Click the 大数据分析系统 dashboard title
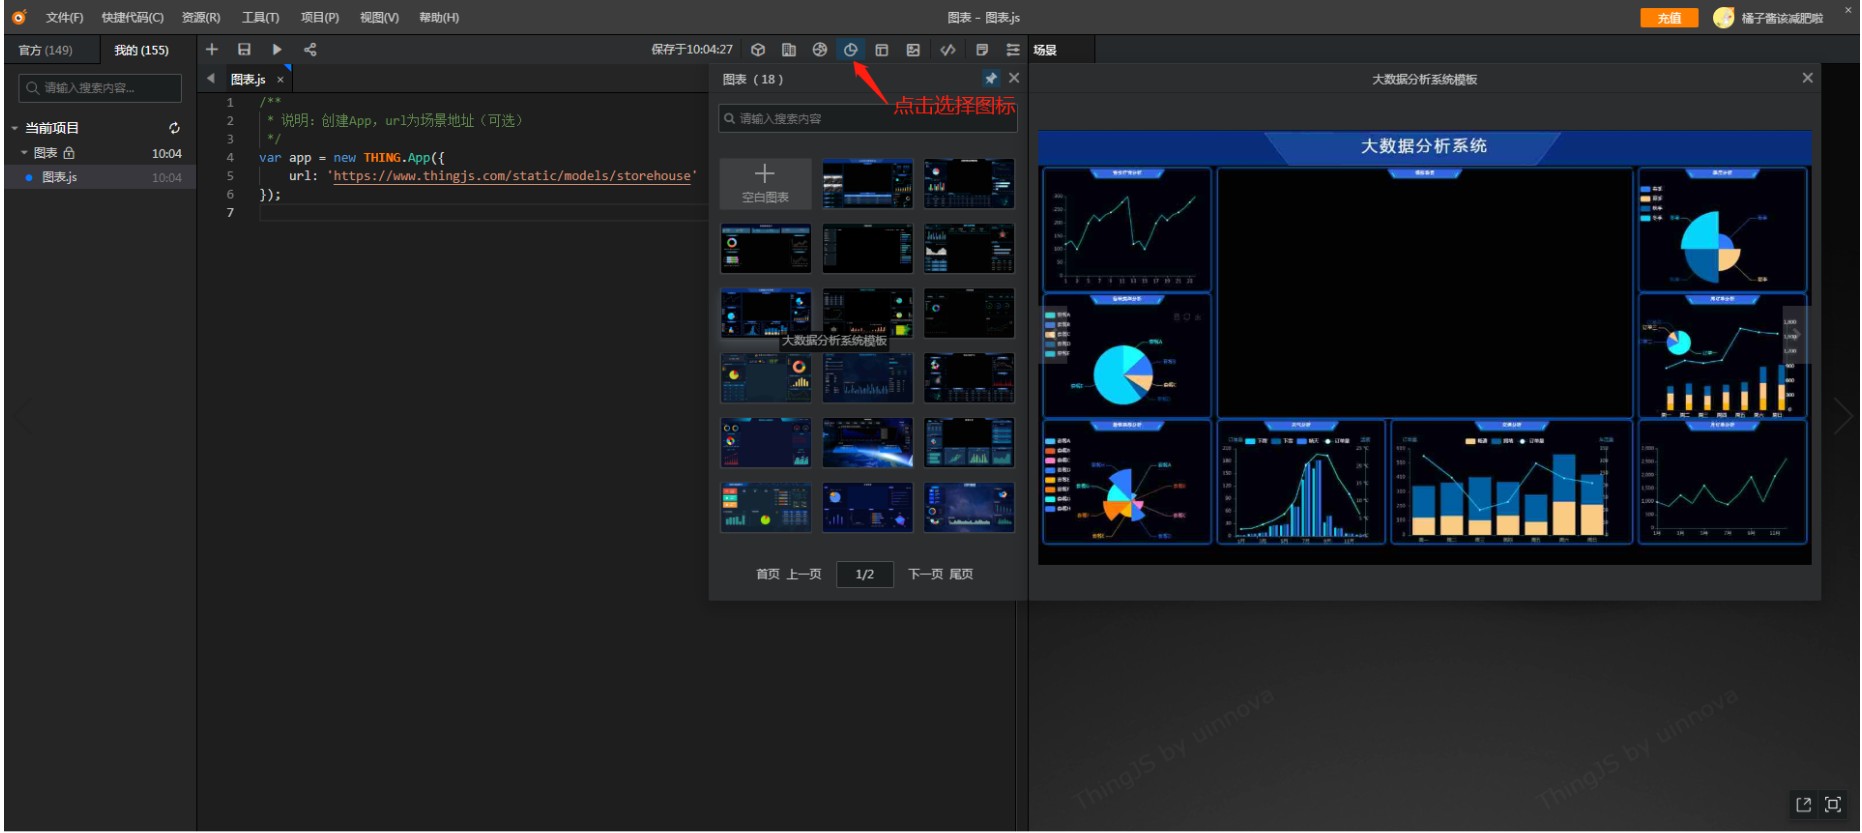The height and width of the screenshot is (833, 1862). click(1424, 146)
